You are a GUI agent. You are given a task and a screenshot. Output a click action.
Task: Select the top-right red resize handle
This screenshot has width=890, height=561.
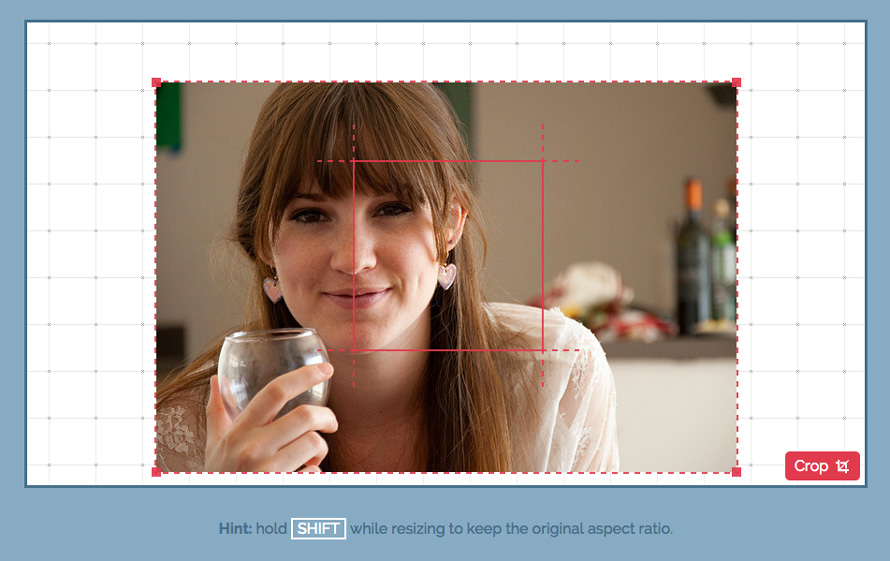(x=736, y=83)
